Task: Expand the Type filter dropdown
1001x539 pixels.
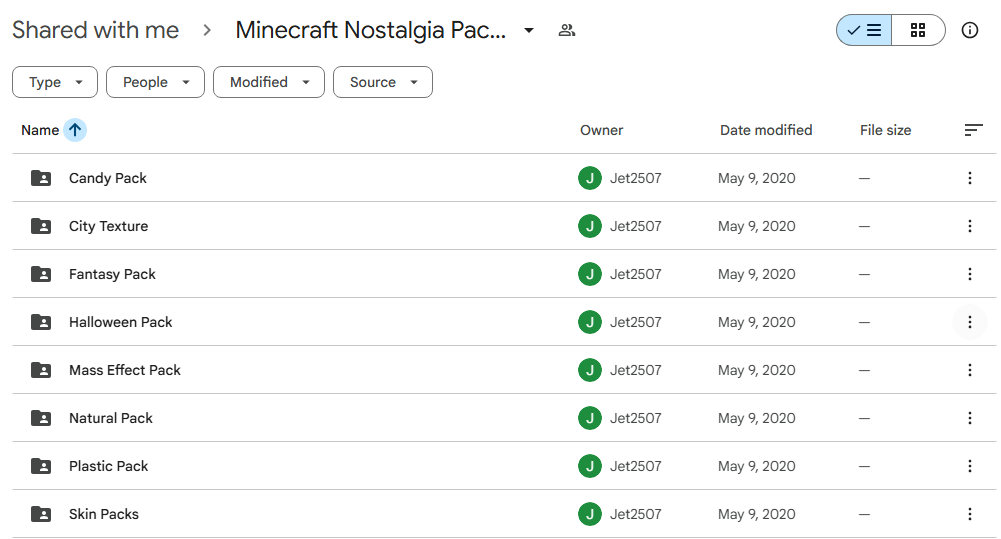Action: tap(55, 82)
